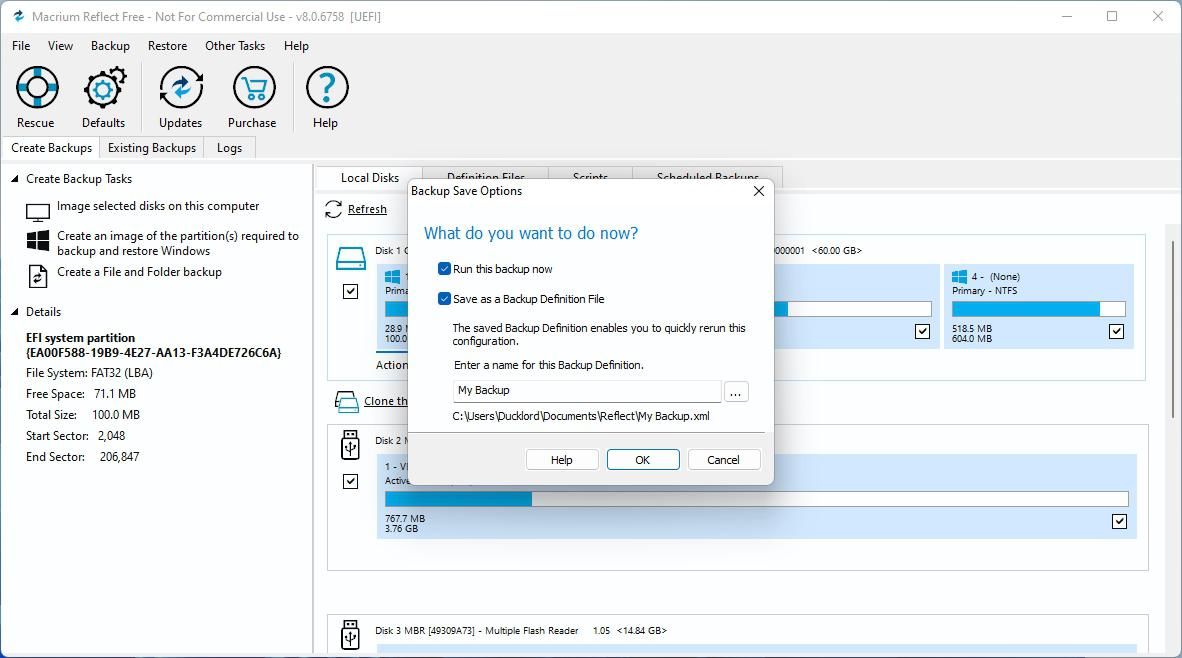Select the Local Disks tab
Viewport: 1182px width, 658px height.
[369, 178]
